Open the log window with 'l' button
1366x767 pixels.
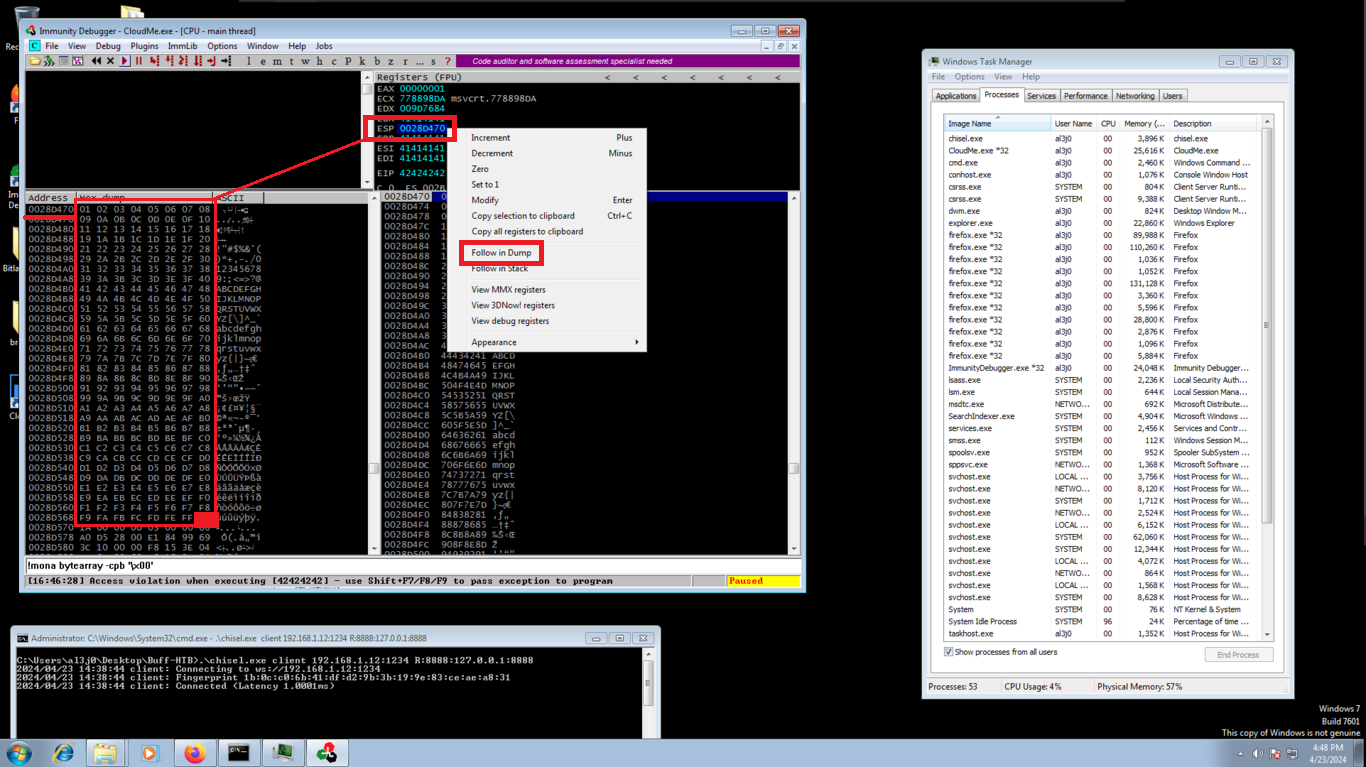(x=249, y=61)
